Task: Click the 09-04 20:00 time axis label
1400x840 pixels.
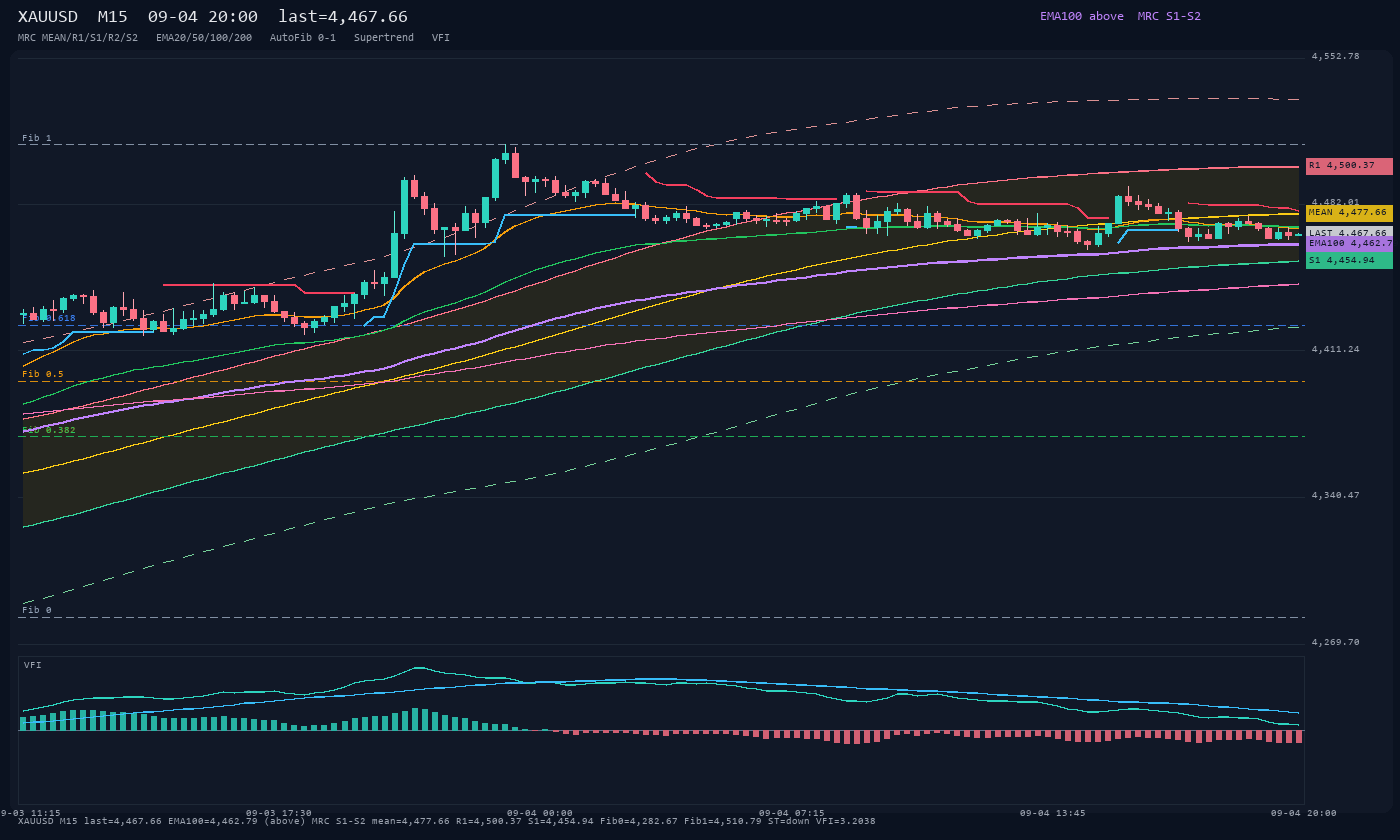Action: [x=1304, y=813]
